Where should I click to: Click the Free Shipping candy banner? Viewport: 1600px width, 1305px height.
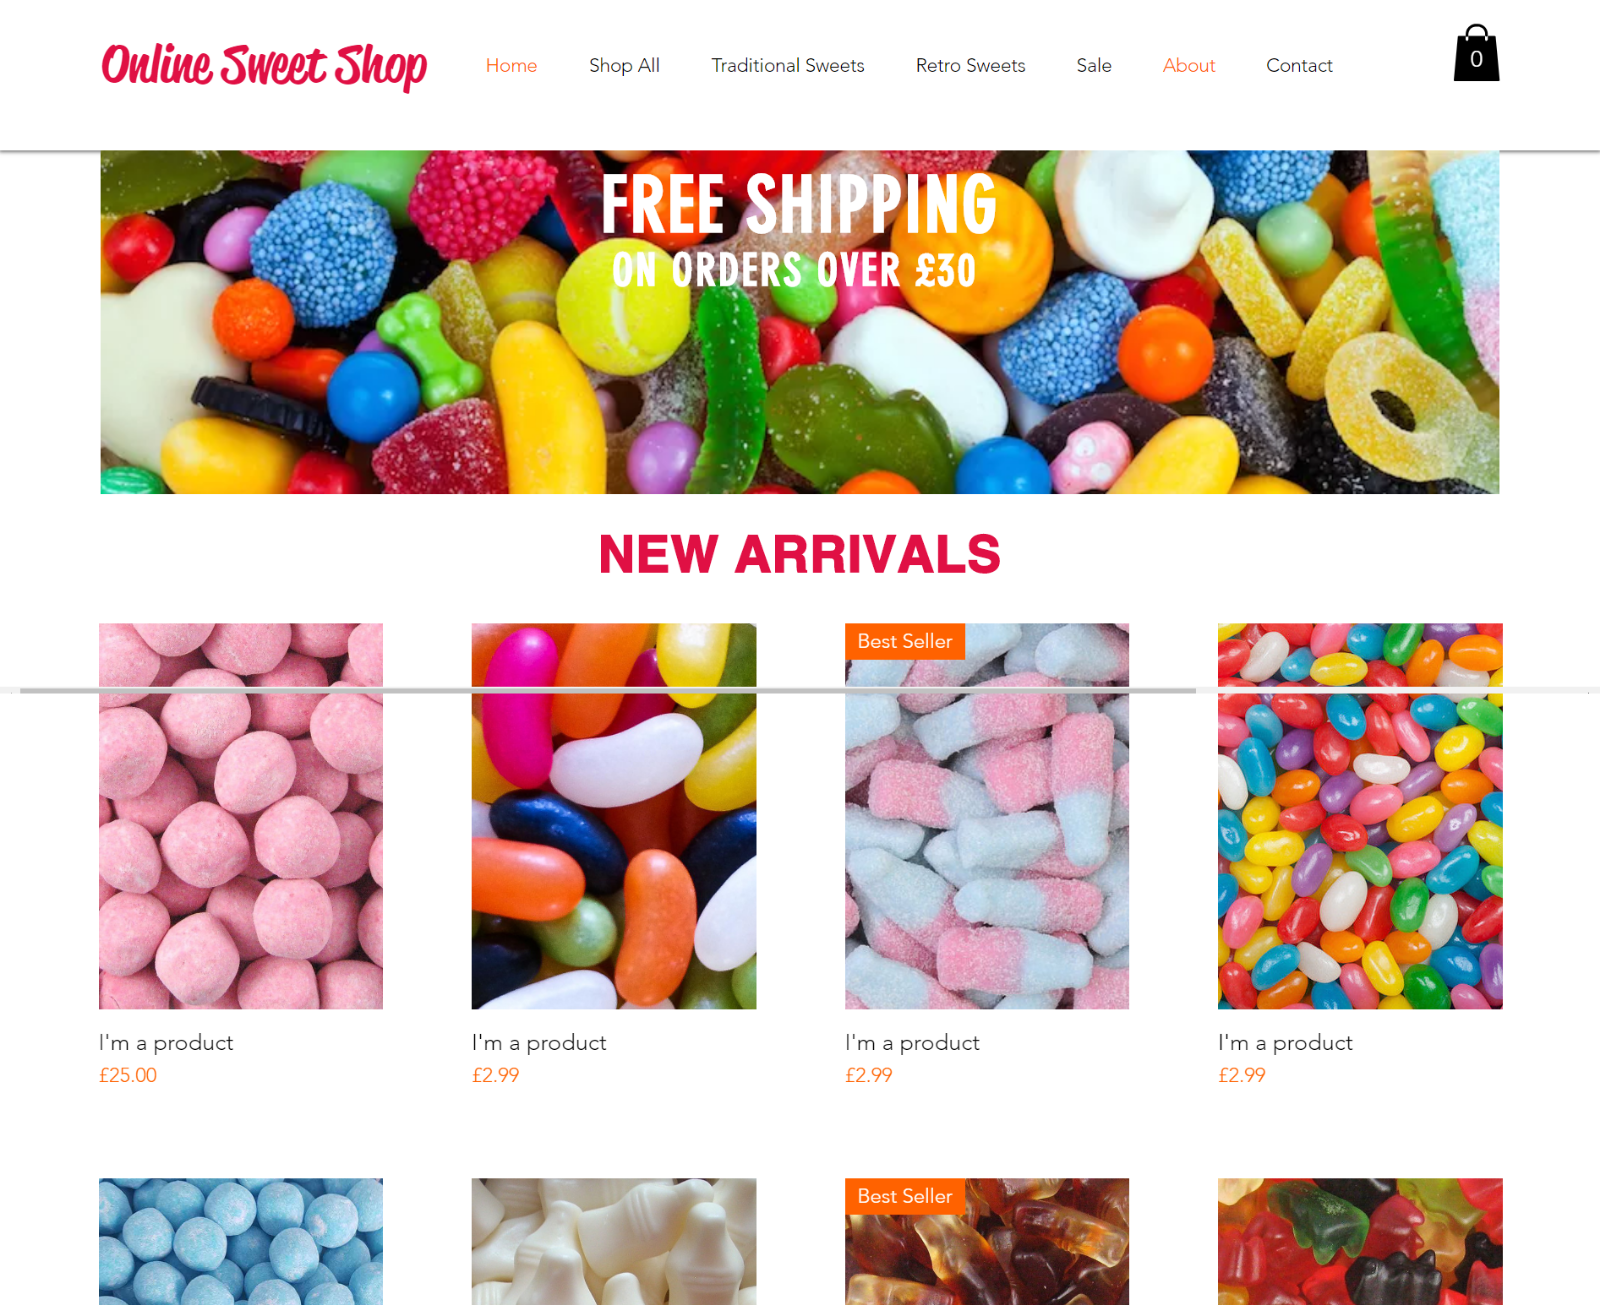(x=800, y=322)
